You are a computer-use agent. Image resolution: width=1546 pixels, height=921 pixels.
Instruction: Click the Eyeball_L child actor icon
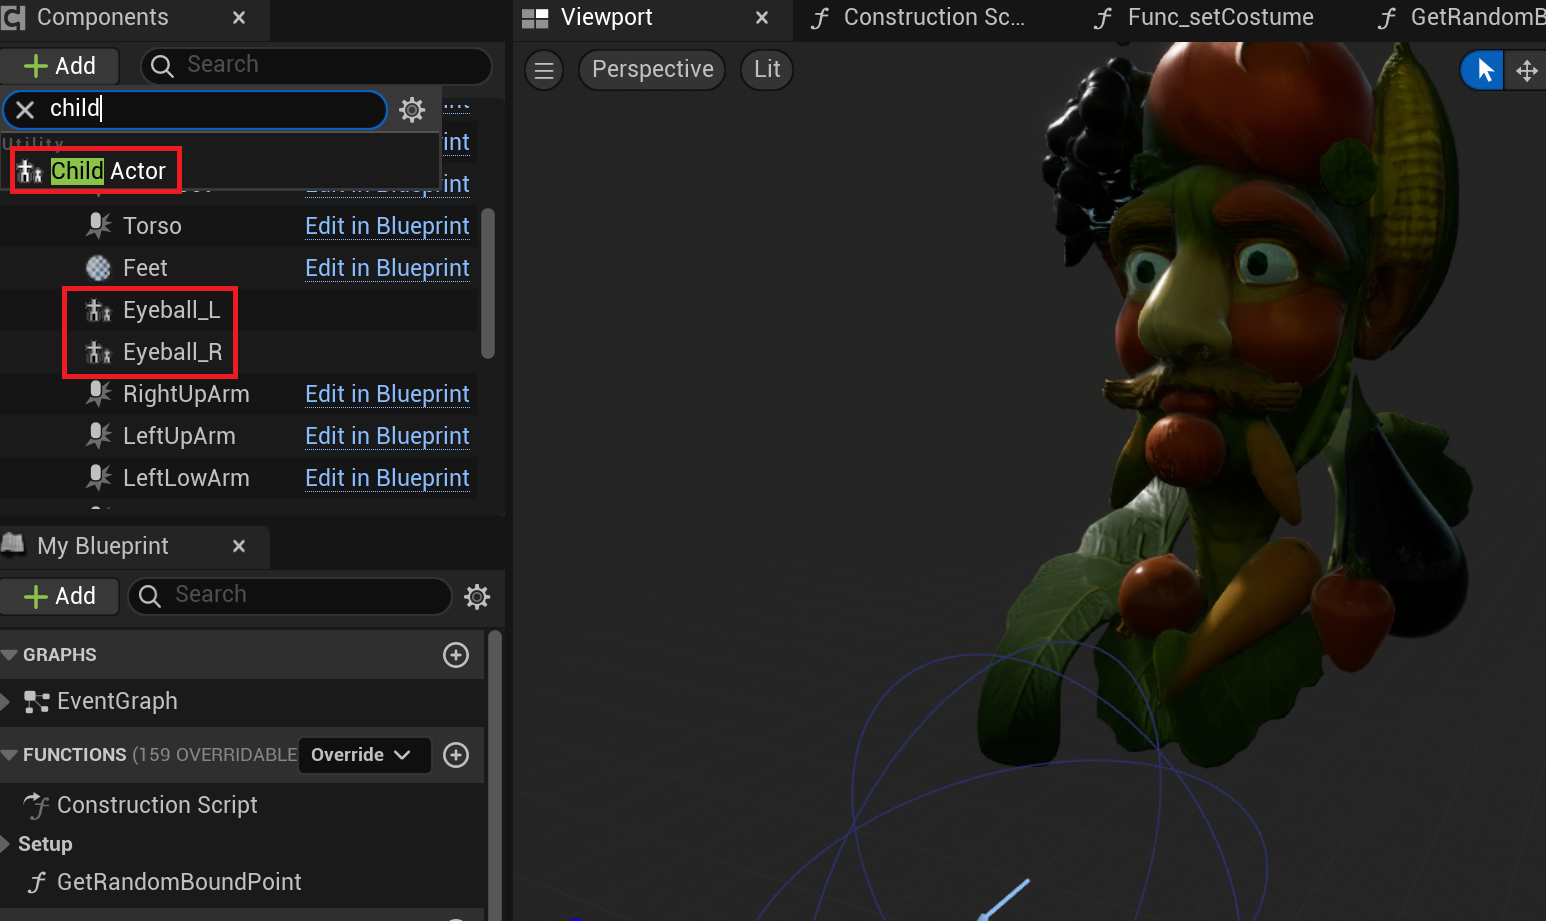(98, 310)
